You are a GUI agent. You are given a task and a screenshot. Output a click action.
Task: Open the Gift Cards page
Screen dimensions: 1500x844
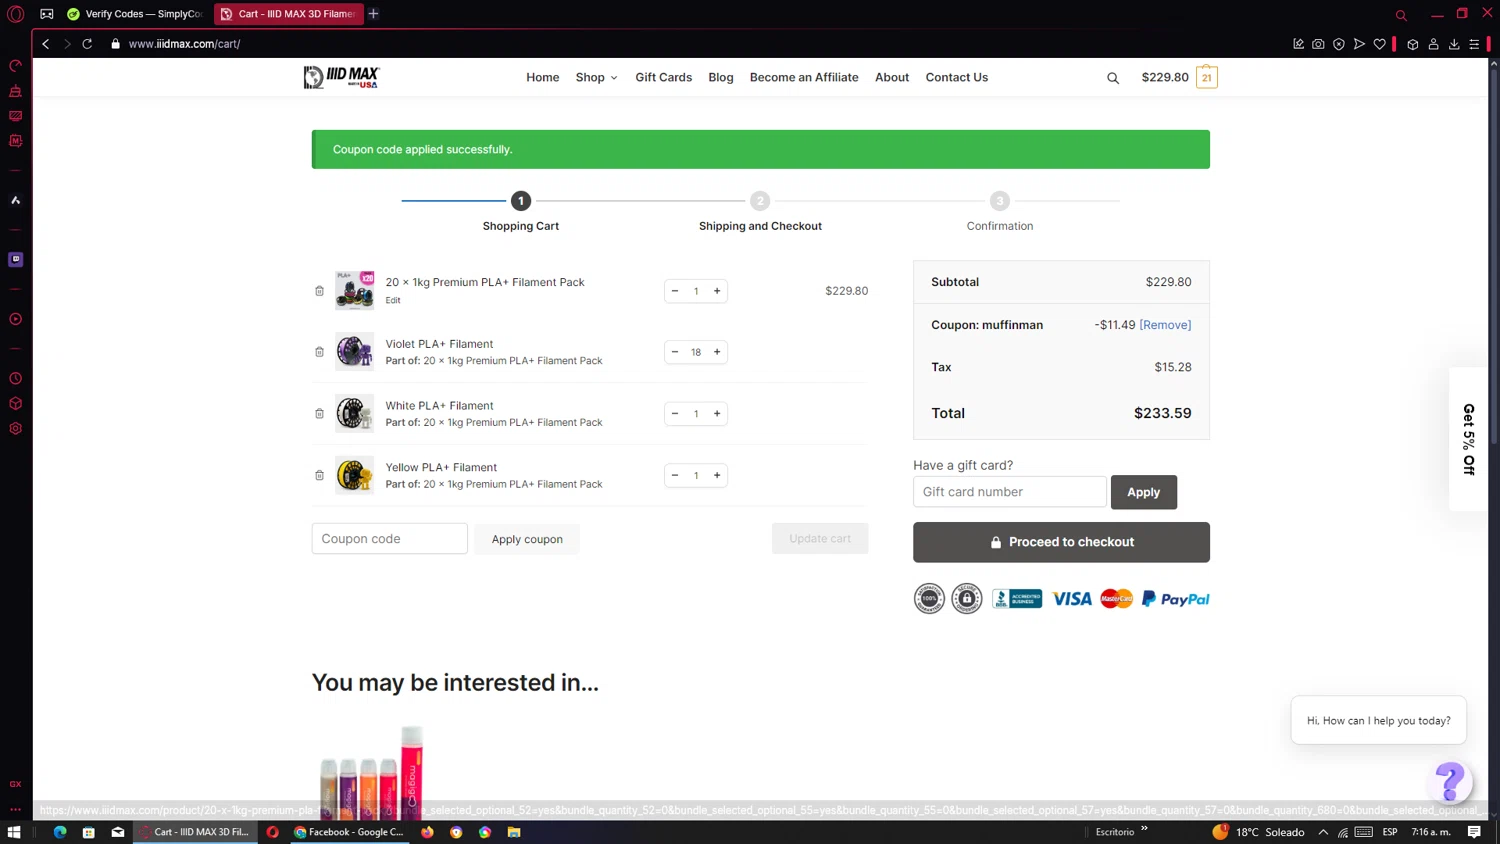(x=663, y=77)
